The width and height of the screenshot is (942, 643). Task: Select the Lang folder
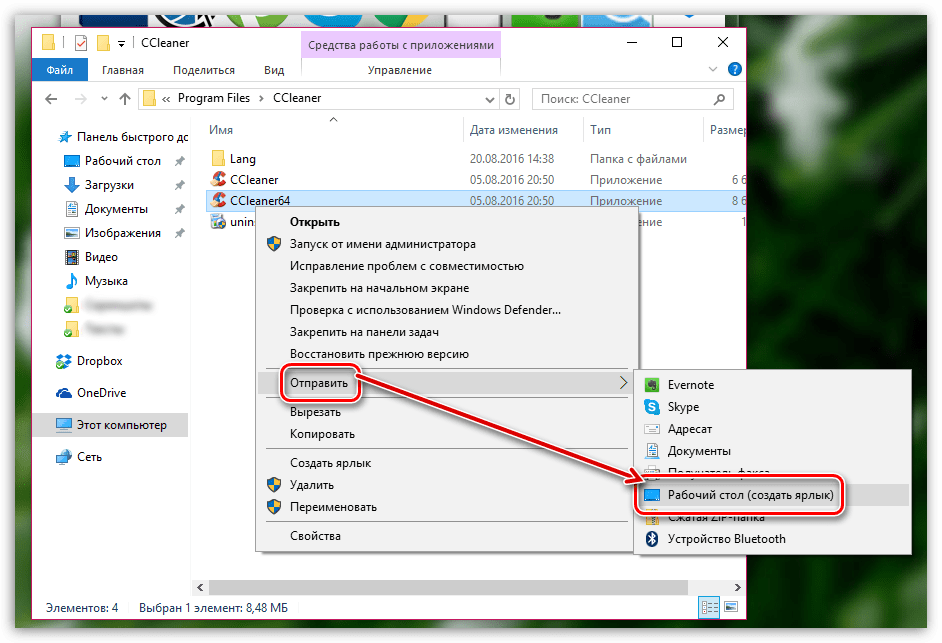click(x=242, y=159)
